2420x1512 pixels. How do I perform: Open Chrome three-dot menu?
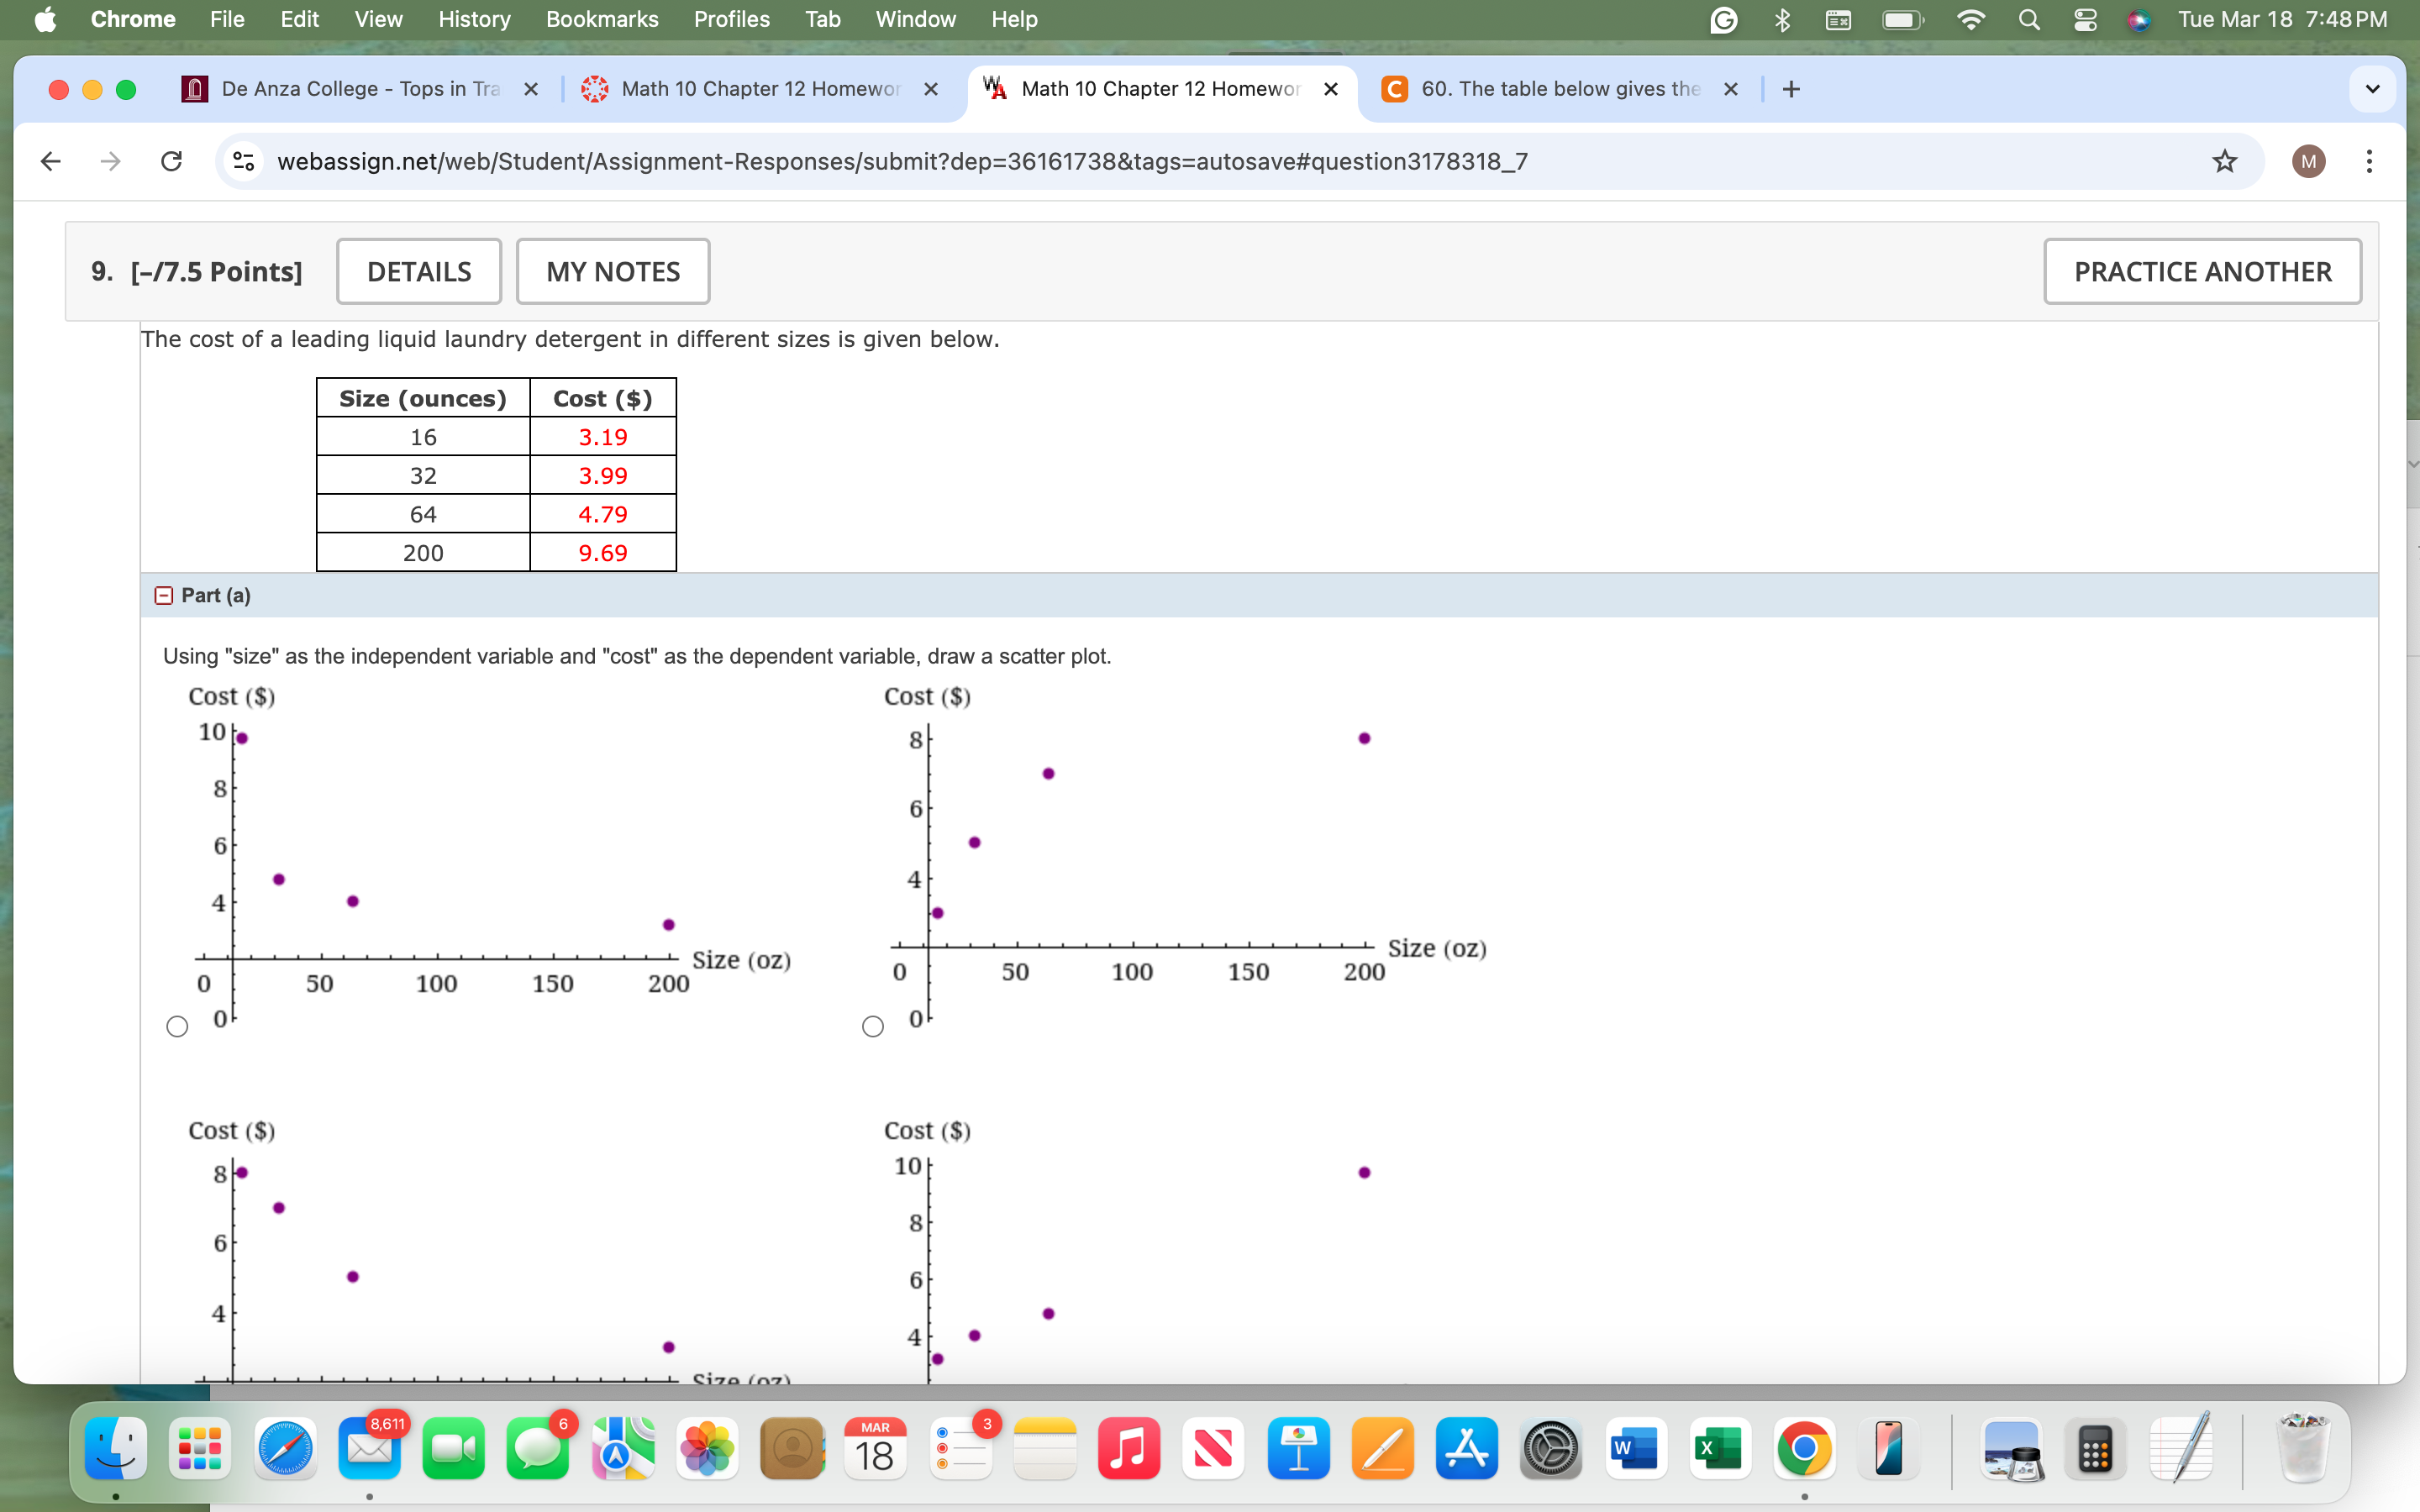tap(2368, 161)
